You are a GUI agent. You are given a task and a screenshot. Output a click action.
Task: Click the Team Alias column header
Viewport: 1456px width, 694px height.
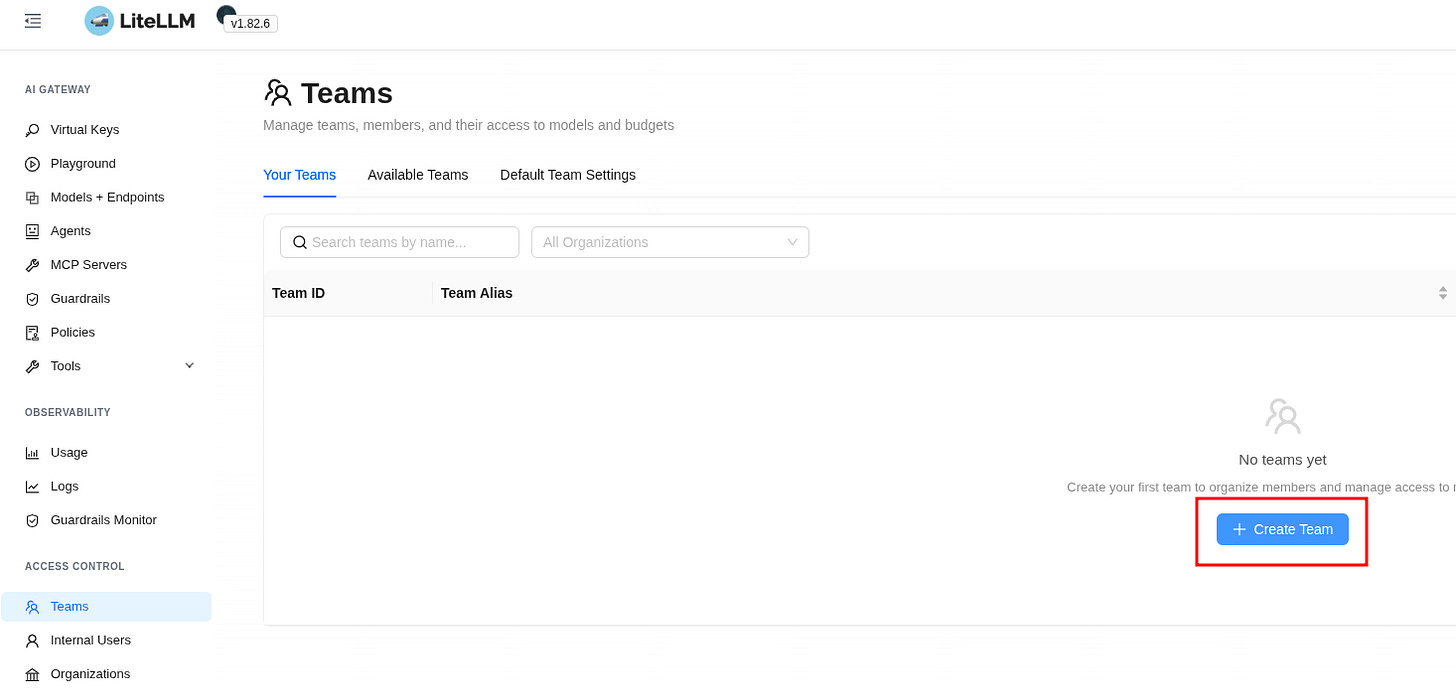[x=477, y=293]
